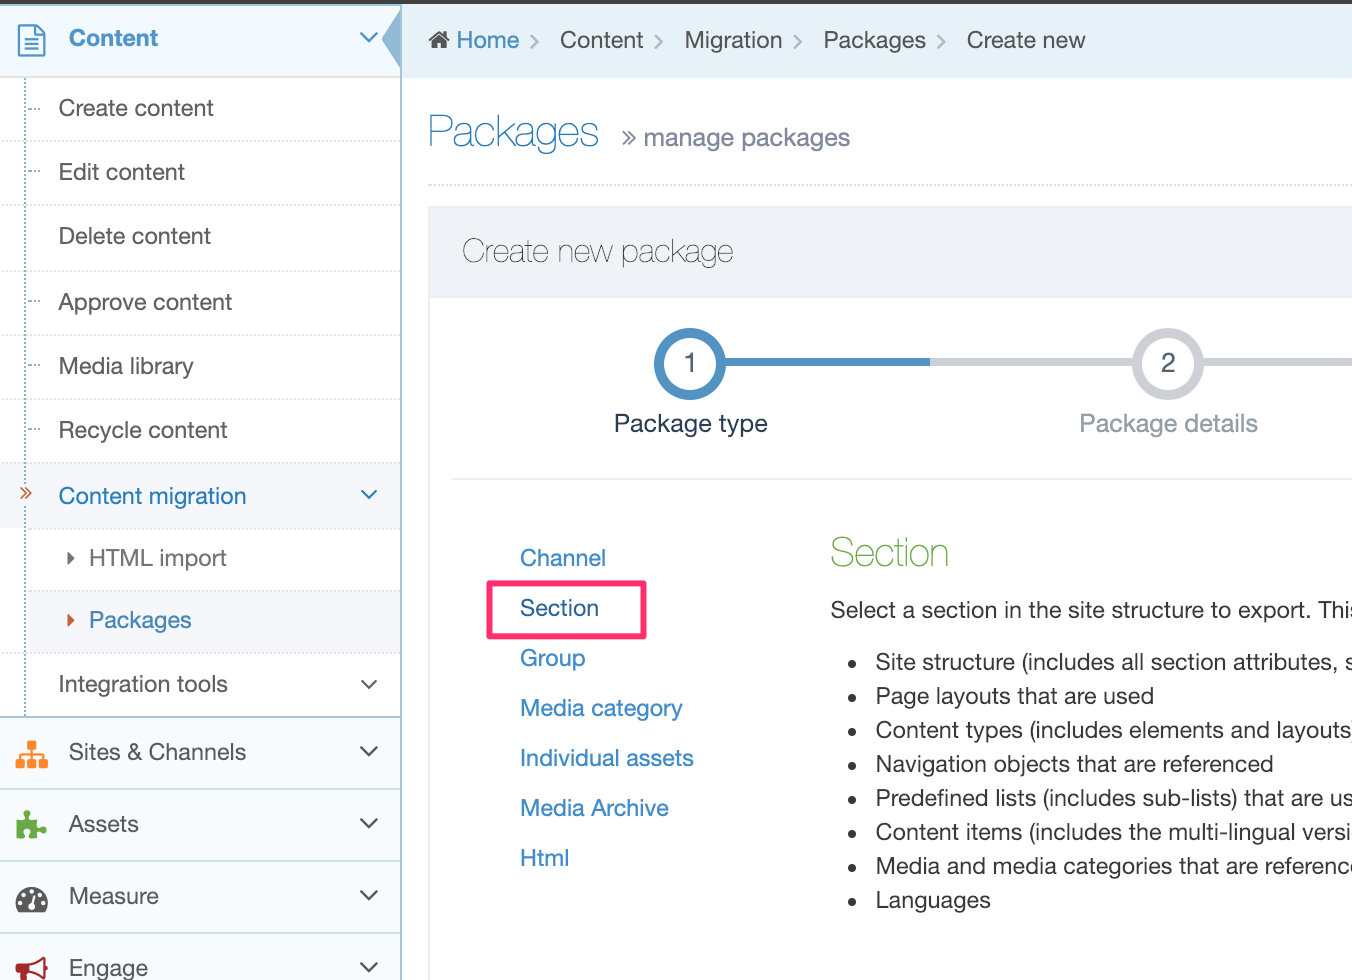The width and height of the screenshot is (1352, 980).
Task: Click step 2 Package details circle
Action: pyautogui.click(x=1167, y=363)
